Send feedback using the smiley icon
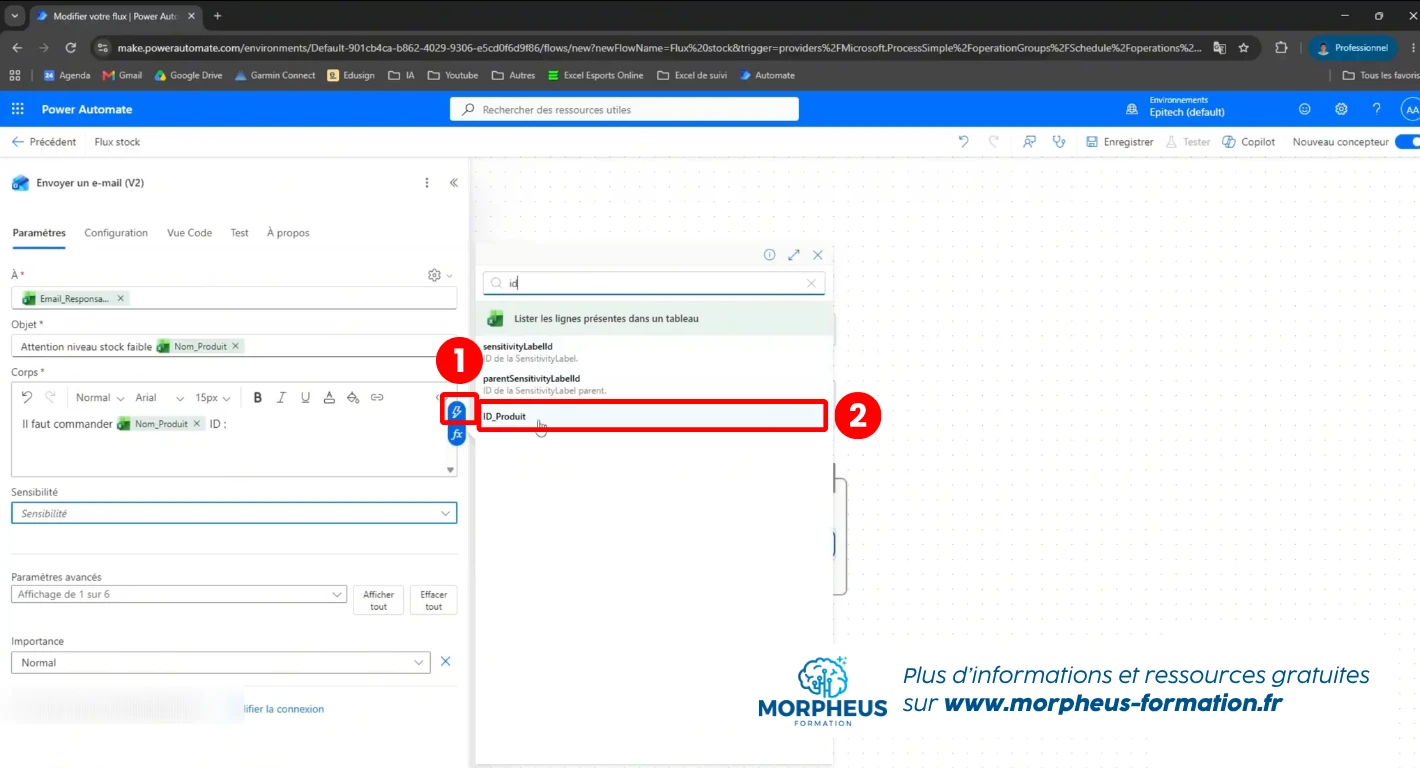1420x768 pixels. (1305, 109)
